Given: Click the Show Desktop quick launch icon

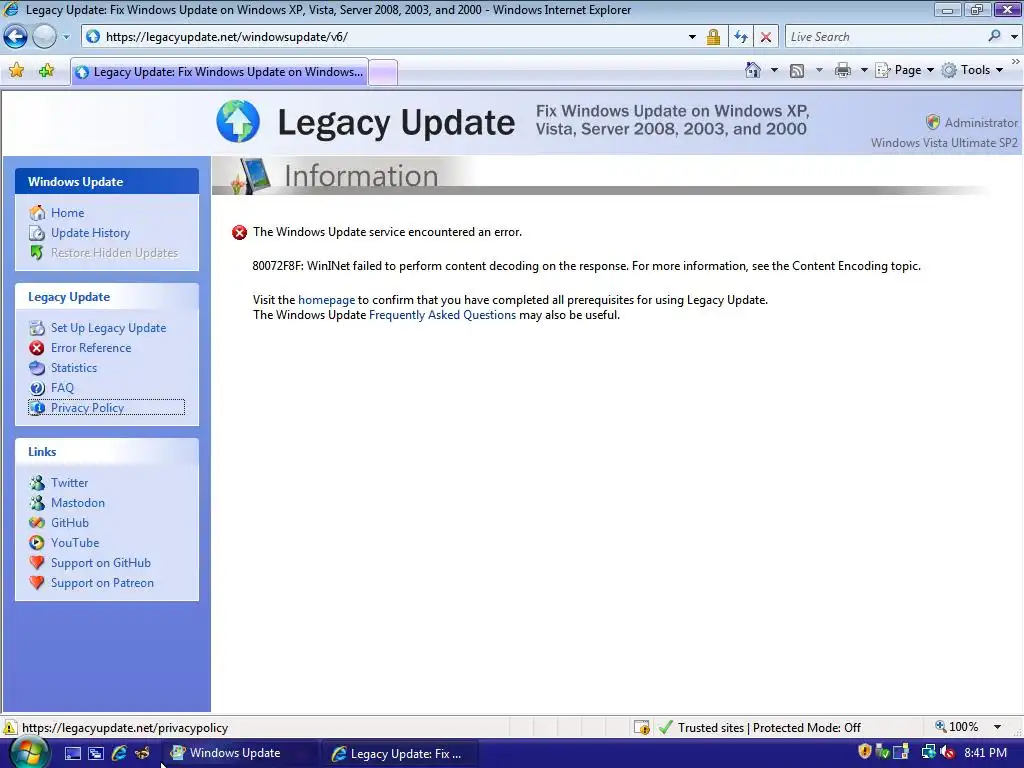Looking at the screenshot, I should pos(72,753).
